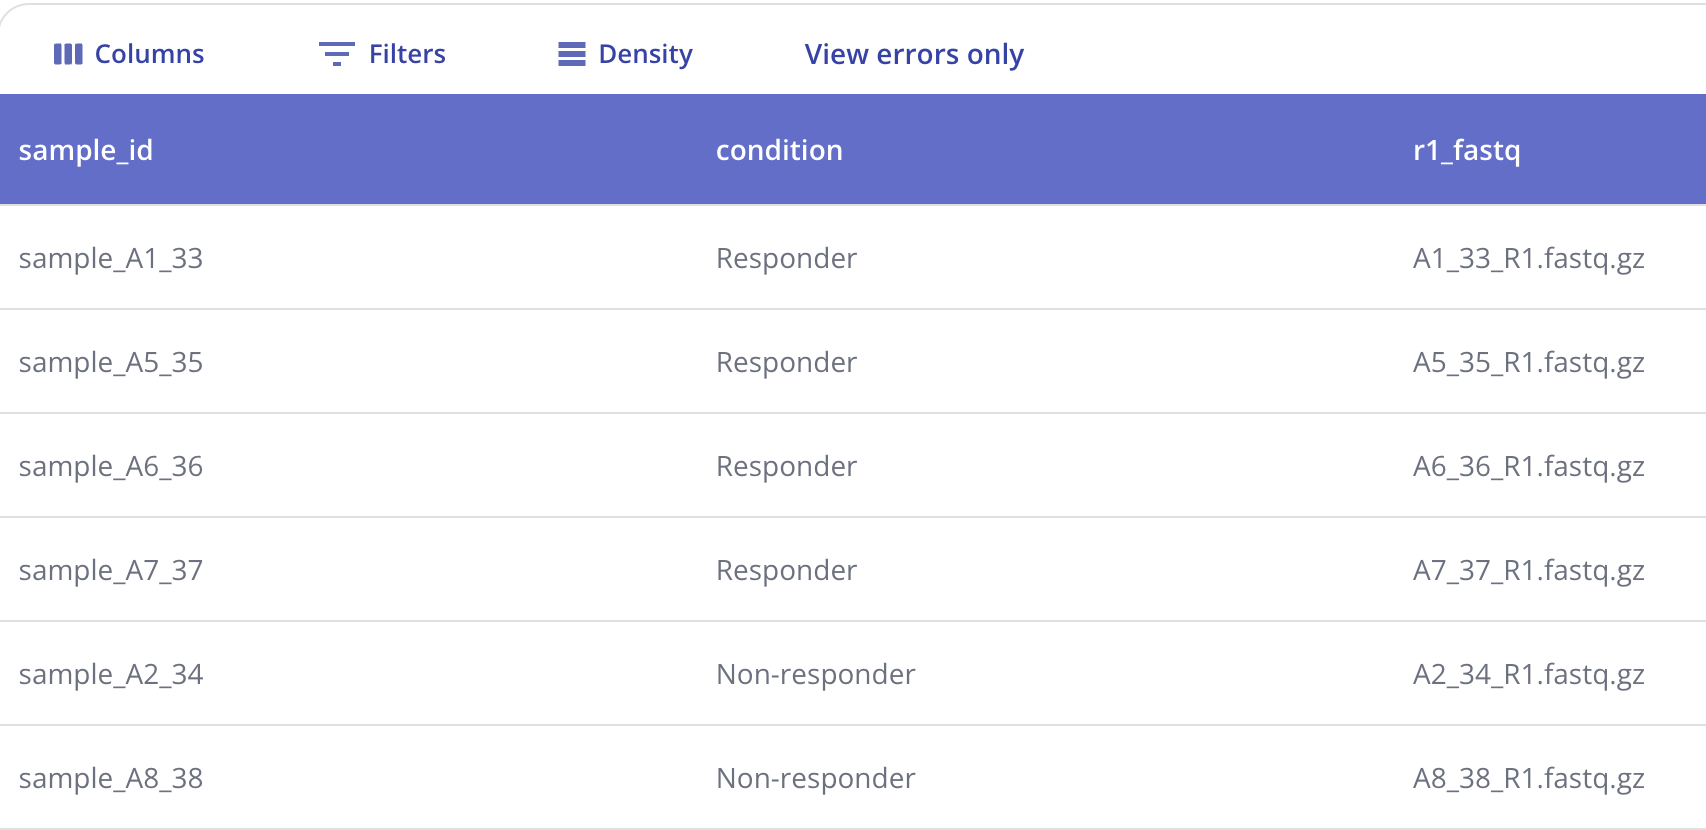Open the Filters panel

coord(382,54)
